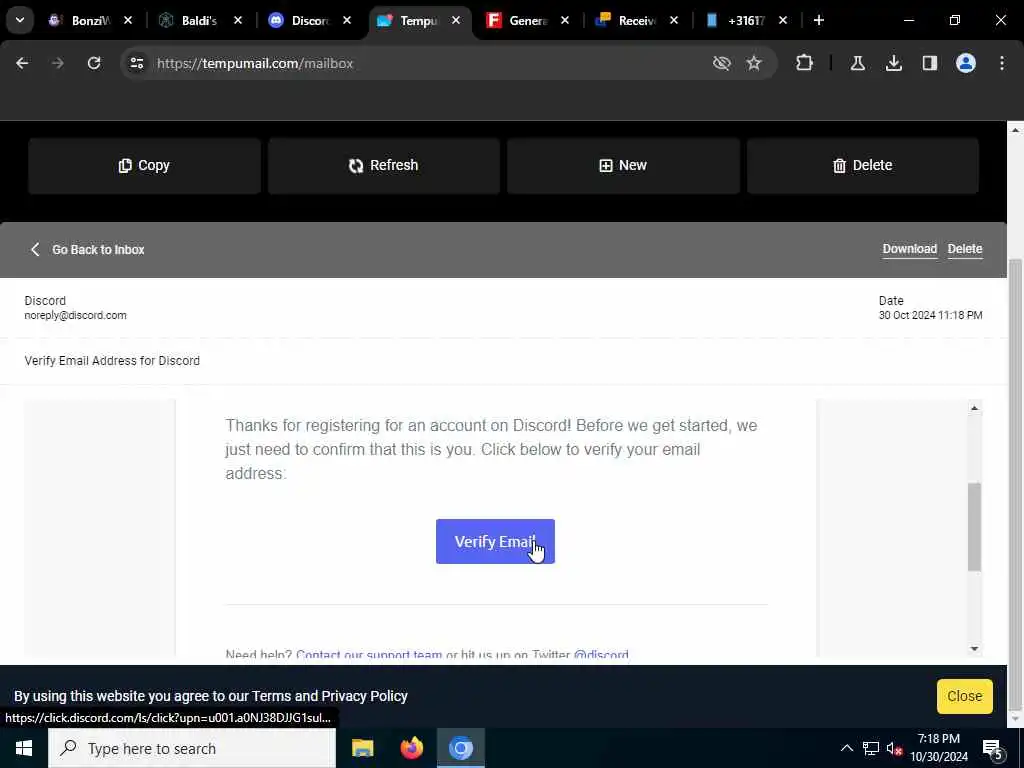Viewport: 1024px width, 768px height.
Task: Download this Discord email
Action: 910,249
